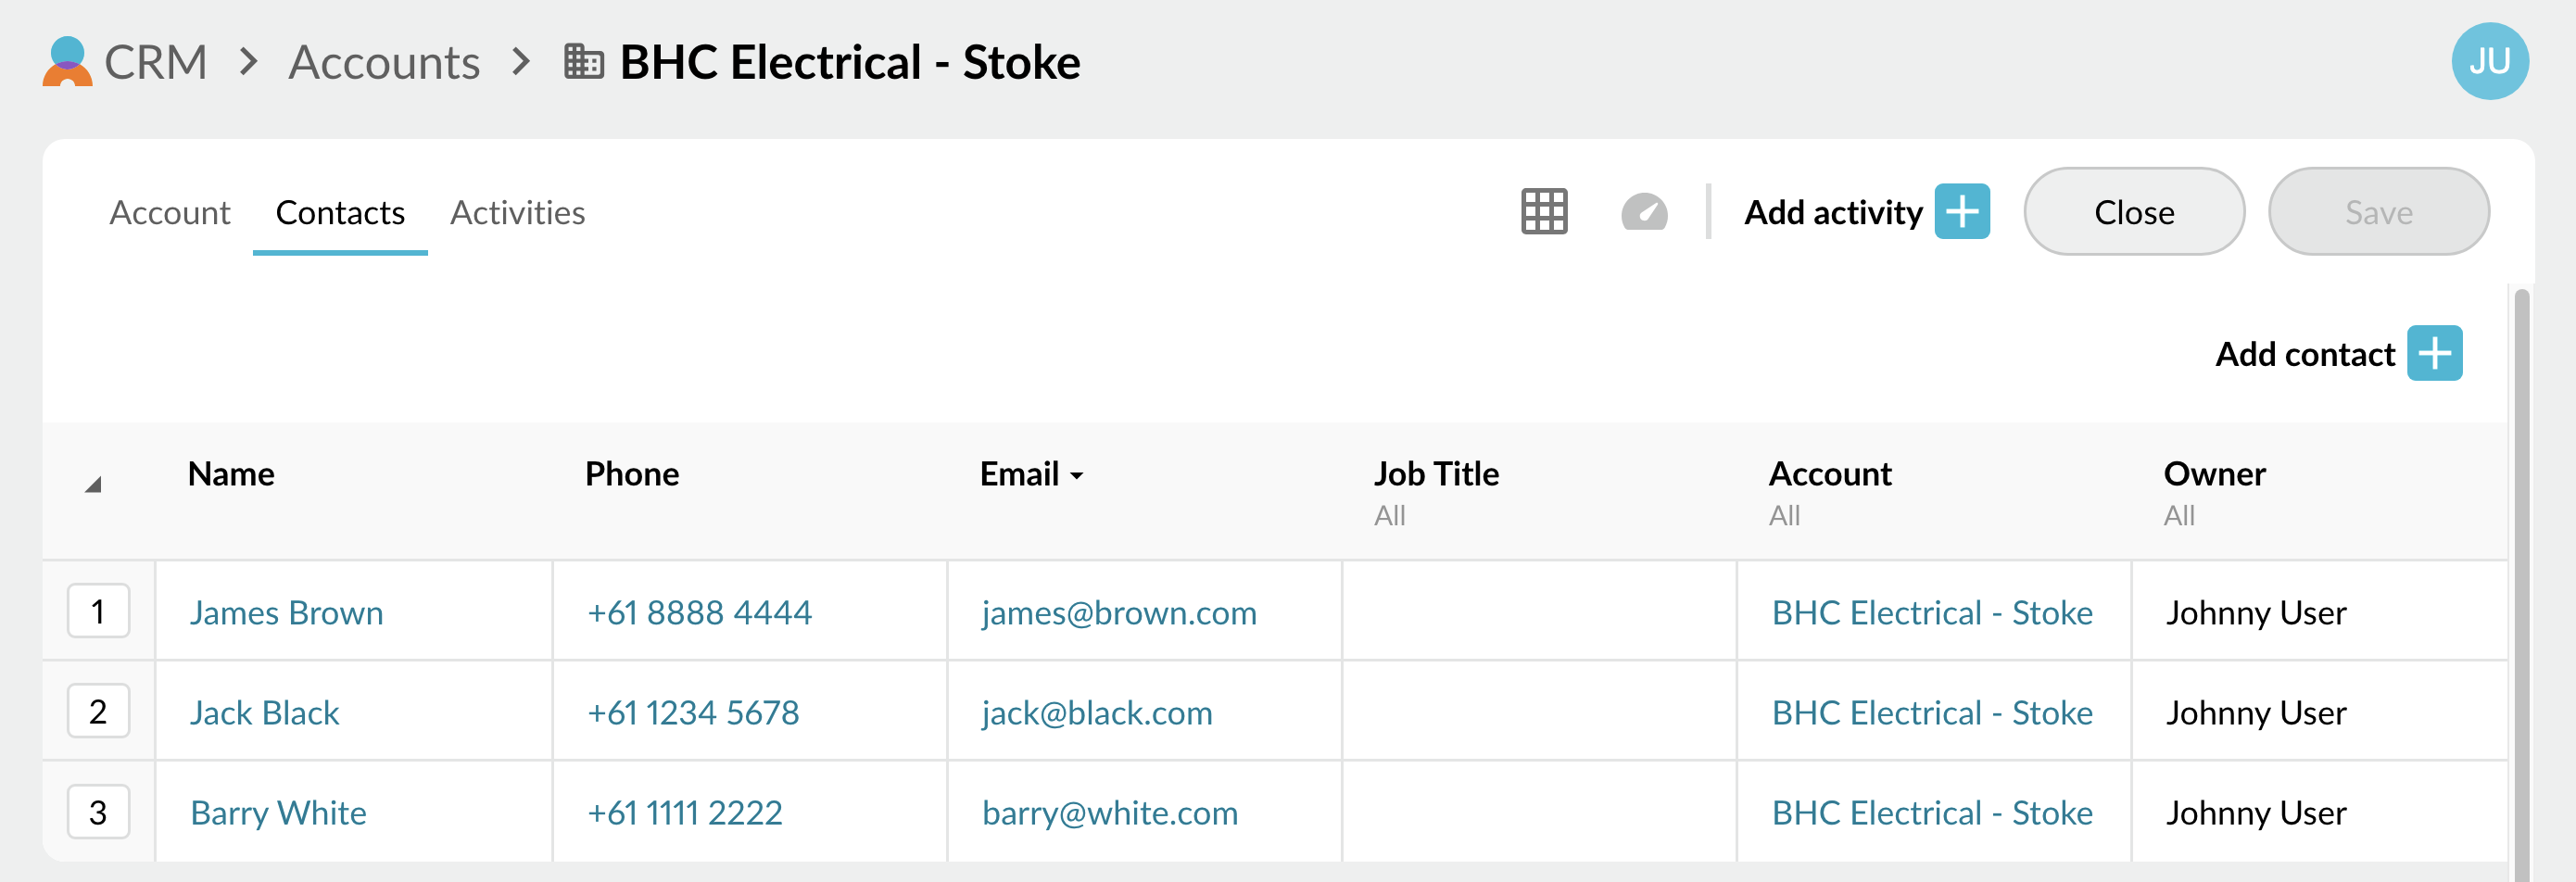Open the James Brown contact link
This screenshot has height=882, width=2576.
pyautogui.click(x=286, y=612)
